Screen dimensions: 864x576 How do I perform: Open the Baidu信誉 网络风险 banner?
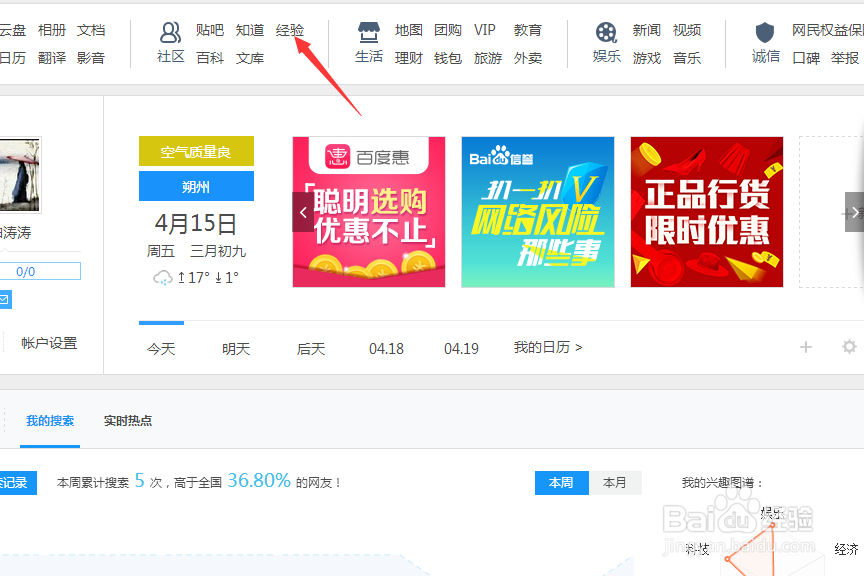coord(538,212)
